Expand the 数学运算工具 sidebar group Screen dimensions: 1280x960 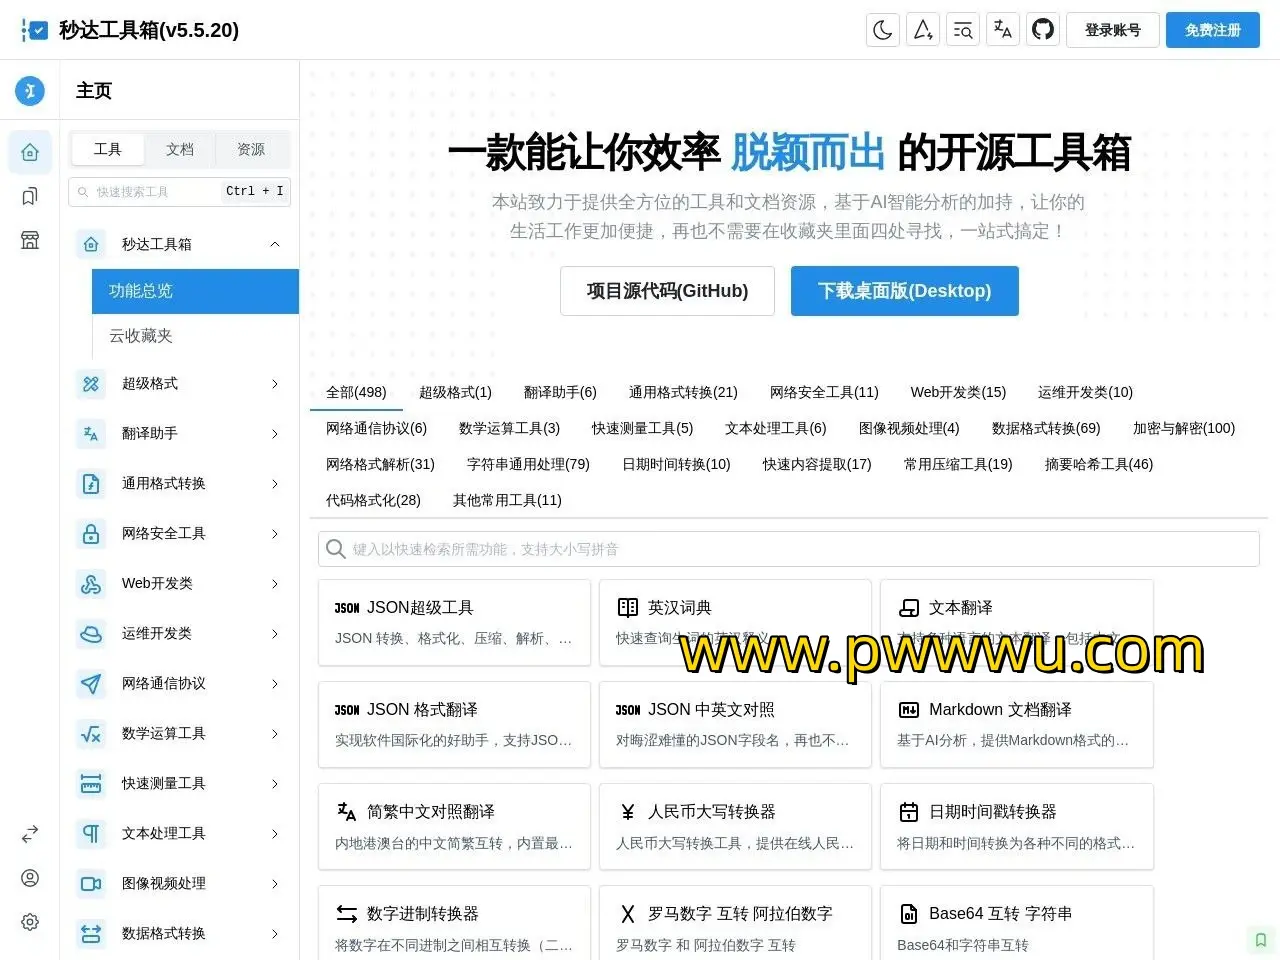click(x=275, y=734)
